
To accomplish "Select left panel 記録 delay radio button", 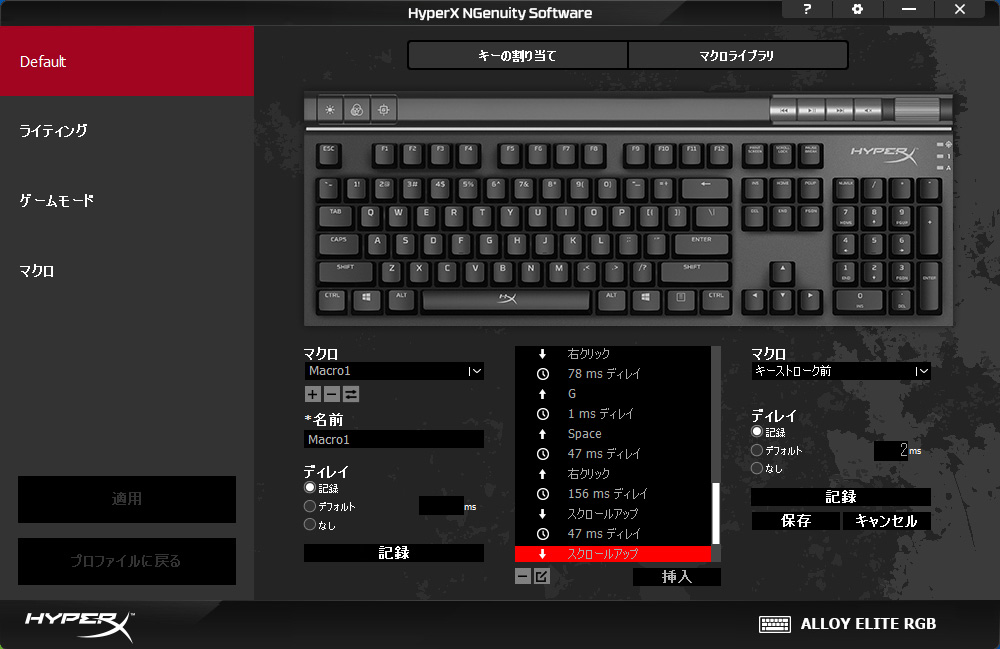I will coord(310,488).
